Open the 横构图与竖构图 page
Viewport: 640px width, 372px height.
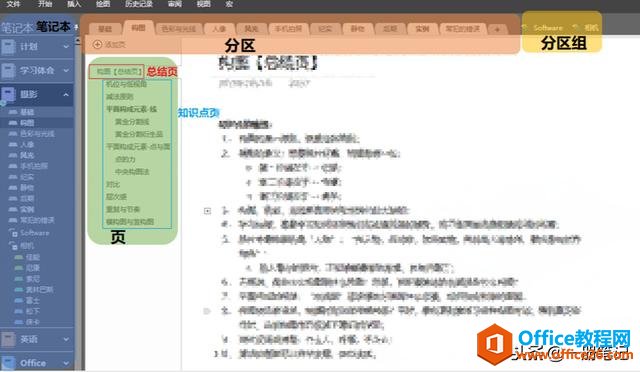(130, 222)
